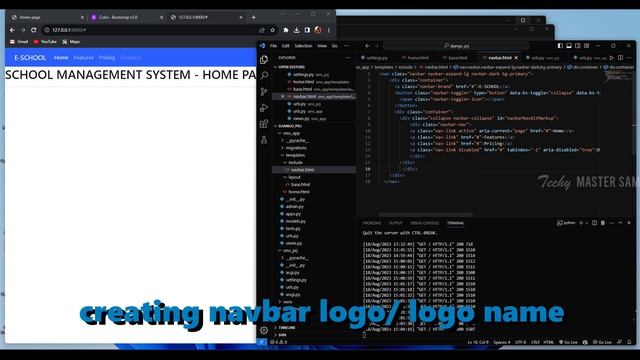Click the Features link in page navbar

[x=84, y=58]
